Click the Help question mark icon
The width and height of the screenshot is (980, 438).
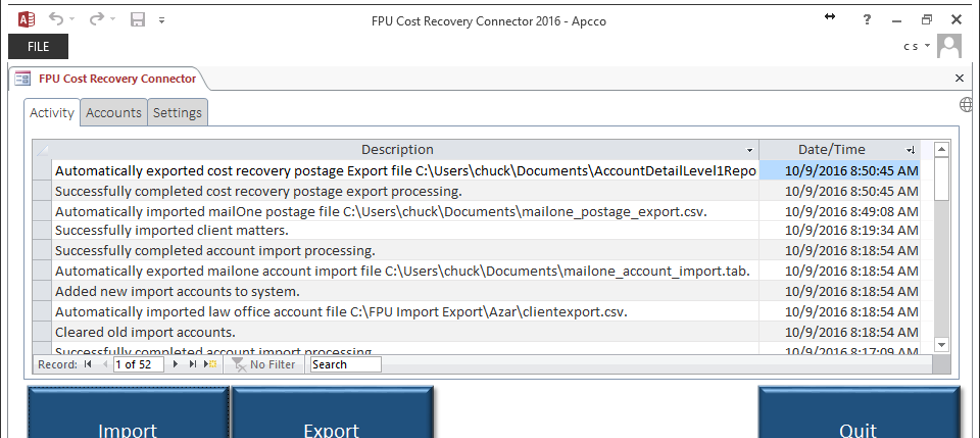(867, 19)
